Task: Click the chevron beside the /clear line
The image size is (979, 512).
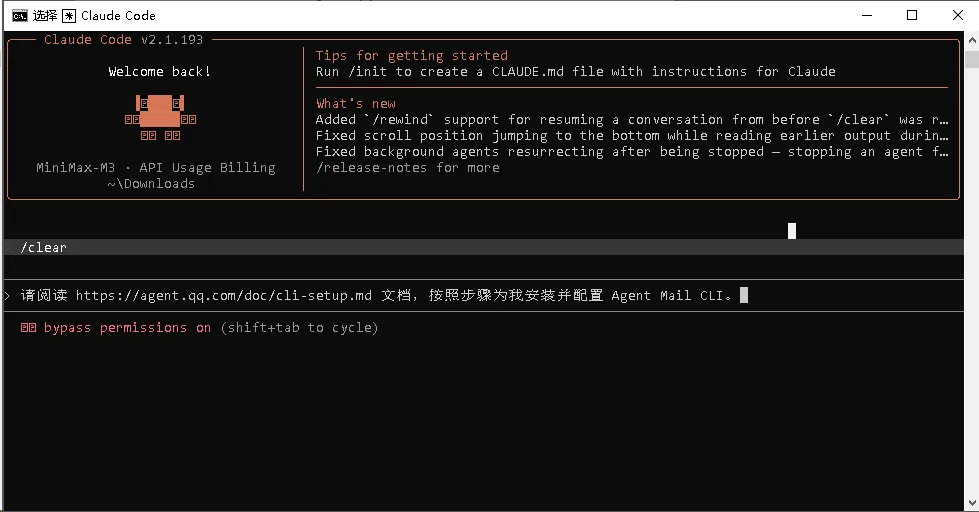Action: tap(7, 248)
